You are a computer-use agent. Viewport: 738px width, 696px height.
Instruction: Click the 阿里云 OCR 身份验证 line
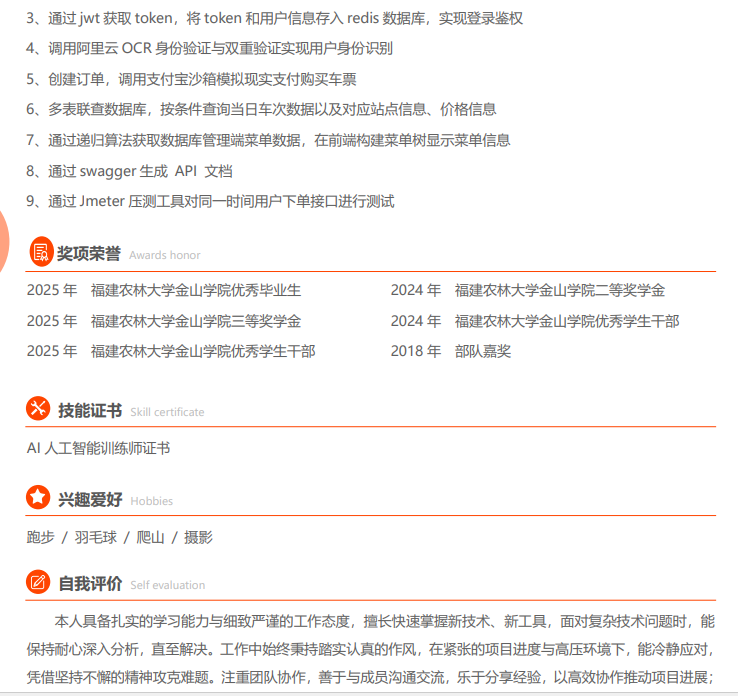tap(209, 48)
